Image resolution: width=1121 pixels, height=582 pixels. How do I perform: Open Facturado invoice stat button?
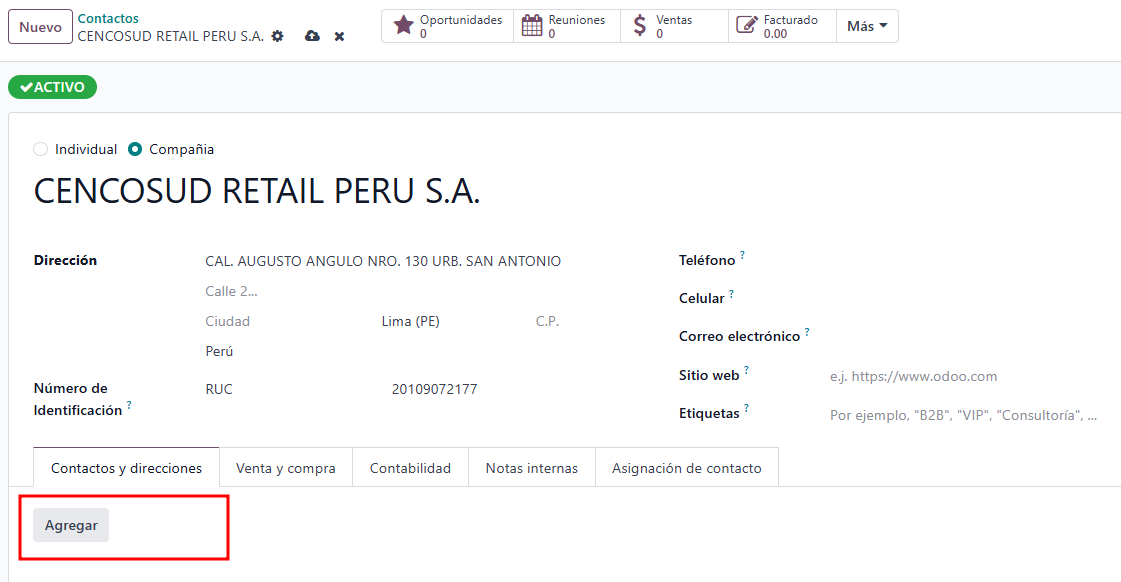[782, 26]
